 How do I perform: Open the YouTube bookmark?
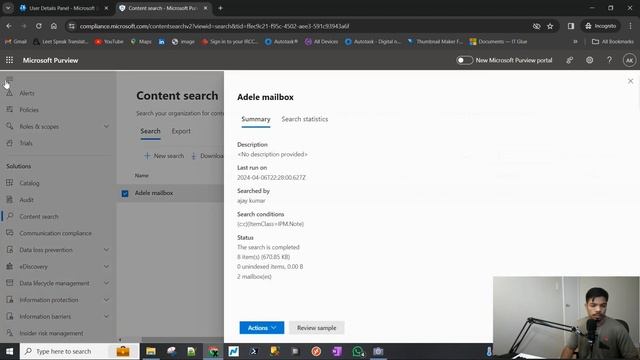[x=109, y=42]
